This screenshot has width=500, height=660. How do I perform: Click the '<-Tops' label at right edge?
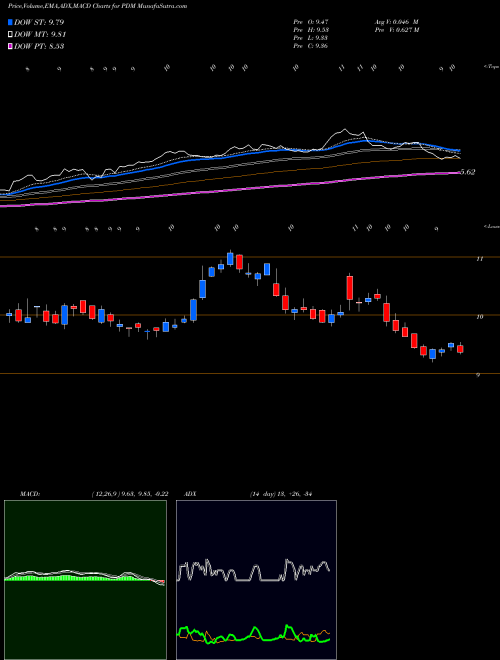(491, 67)
